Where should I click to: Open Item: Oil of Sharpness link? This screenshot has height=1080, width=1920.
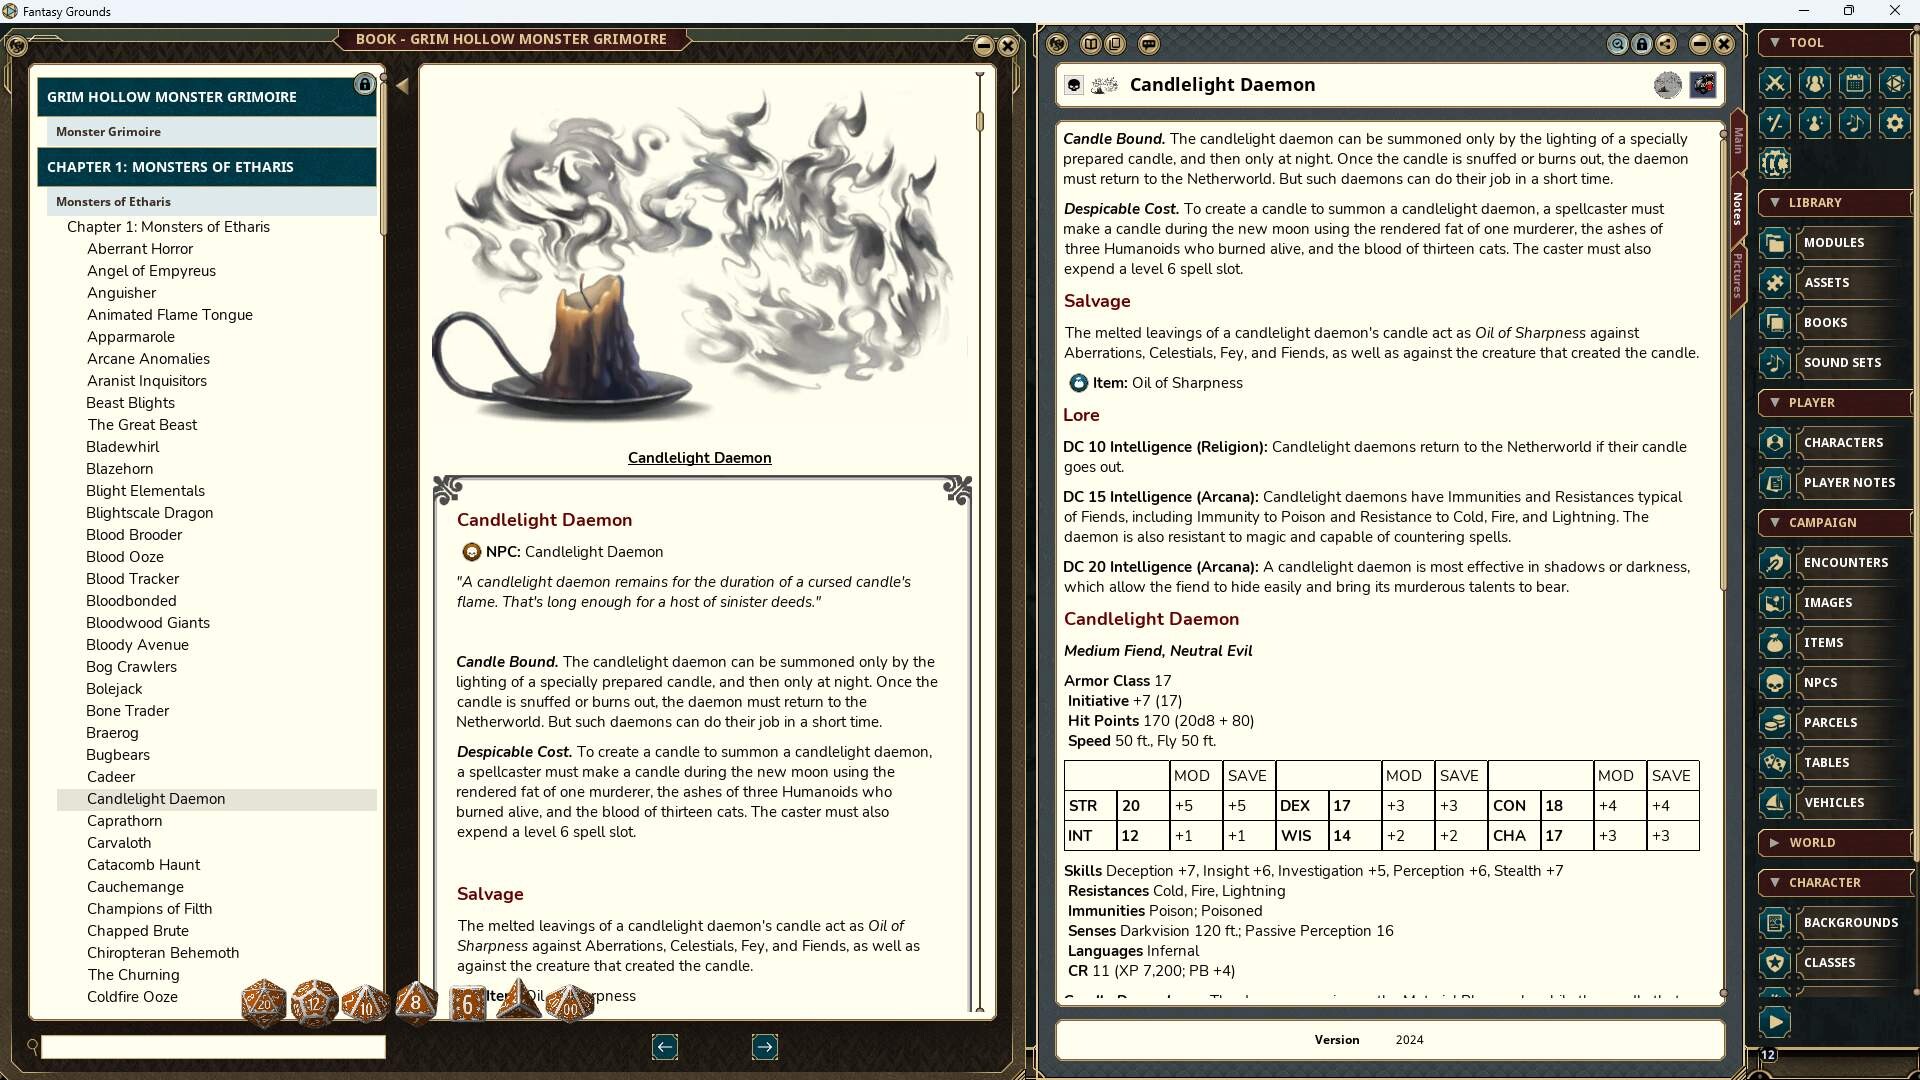[1156, 383]
